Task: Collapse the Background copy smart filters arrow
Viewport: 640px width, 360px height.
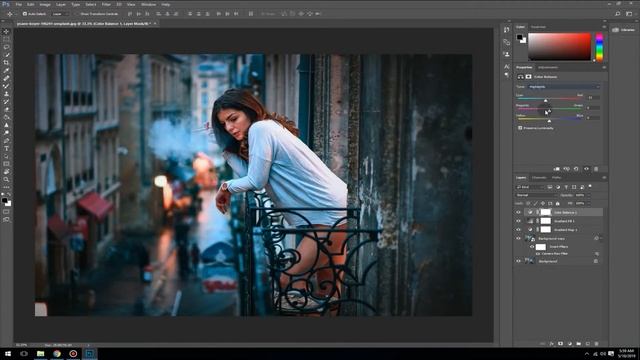Action: (600, 238)
